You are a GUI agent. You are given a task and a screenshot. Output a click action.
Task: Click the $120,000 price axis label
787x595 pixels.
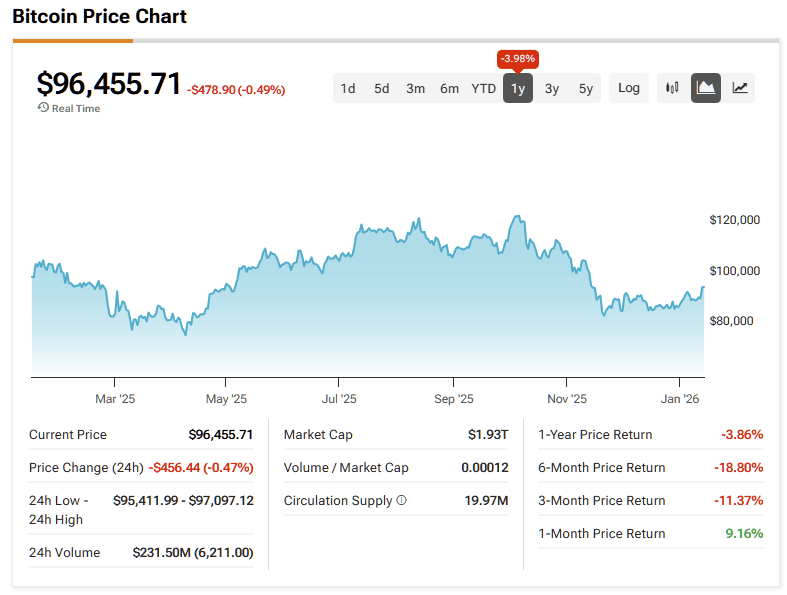tap(734, 220)
